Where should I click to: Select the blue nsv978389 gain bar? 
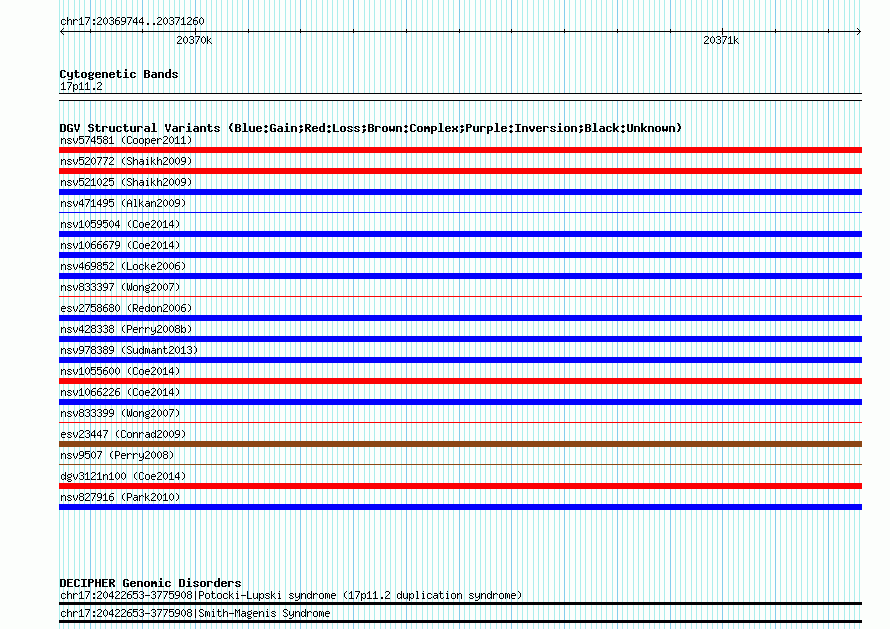[460, 360]
